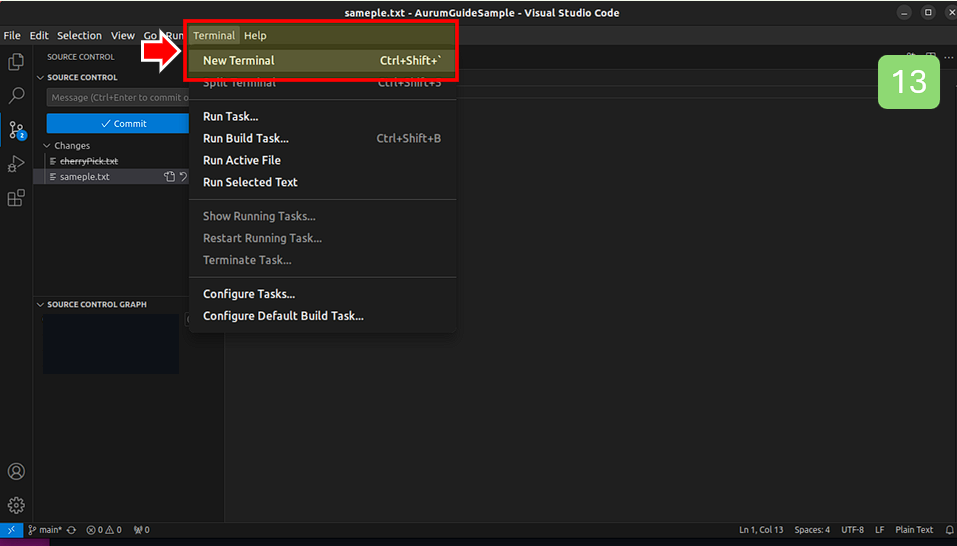Click Ln 1, Col 13 cursor position
The image size is (957, 546).
tap(761, 530)
